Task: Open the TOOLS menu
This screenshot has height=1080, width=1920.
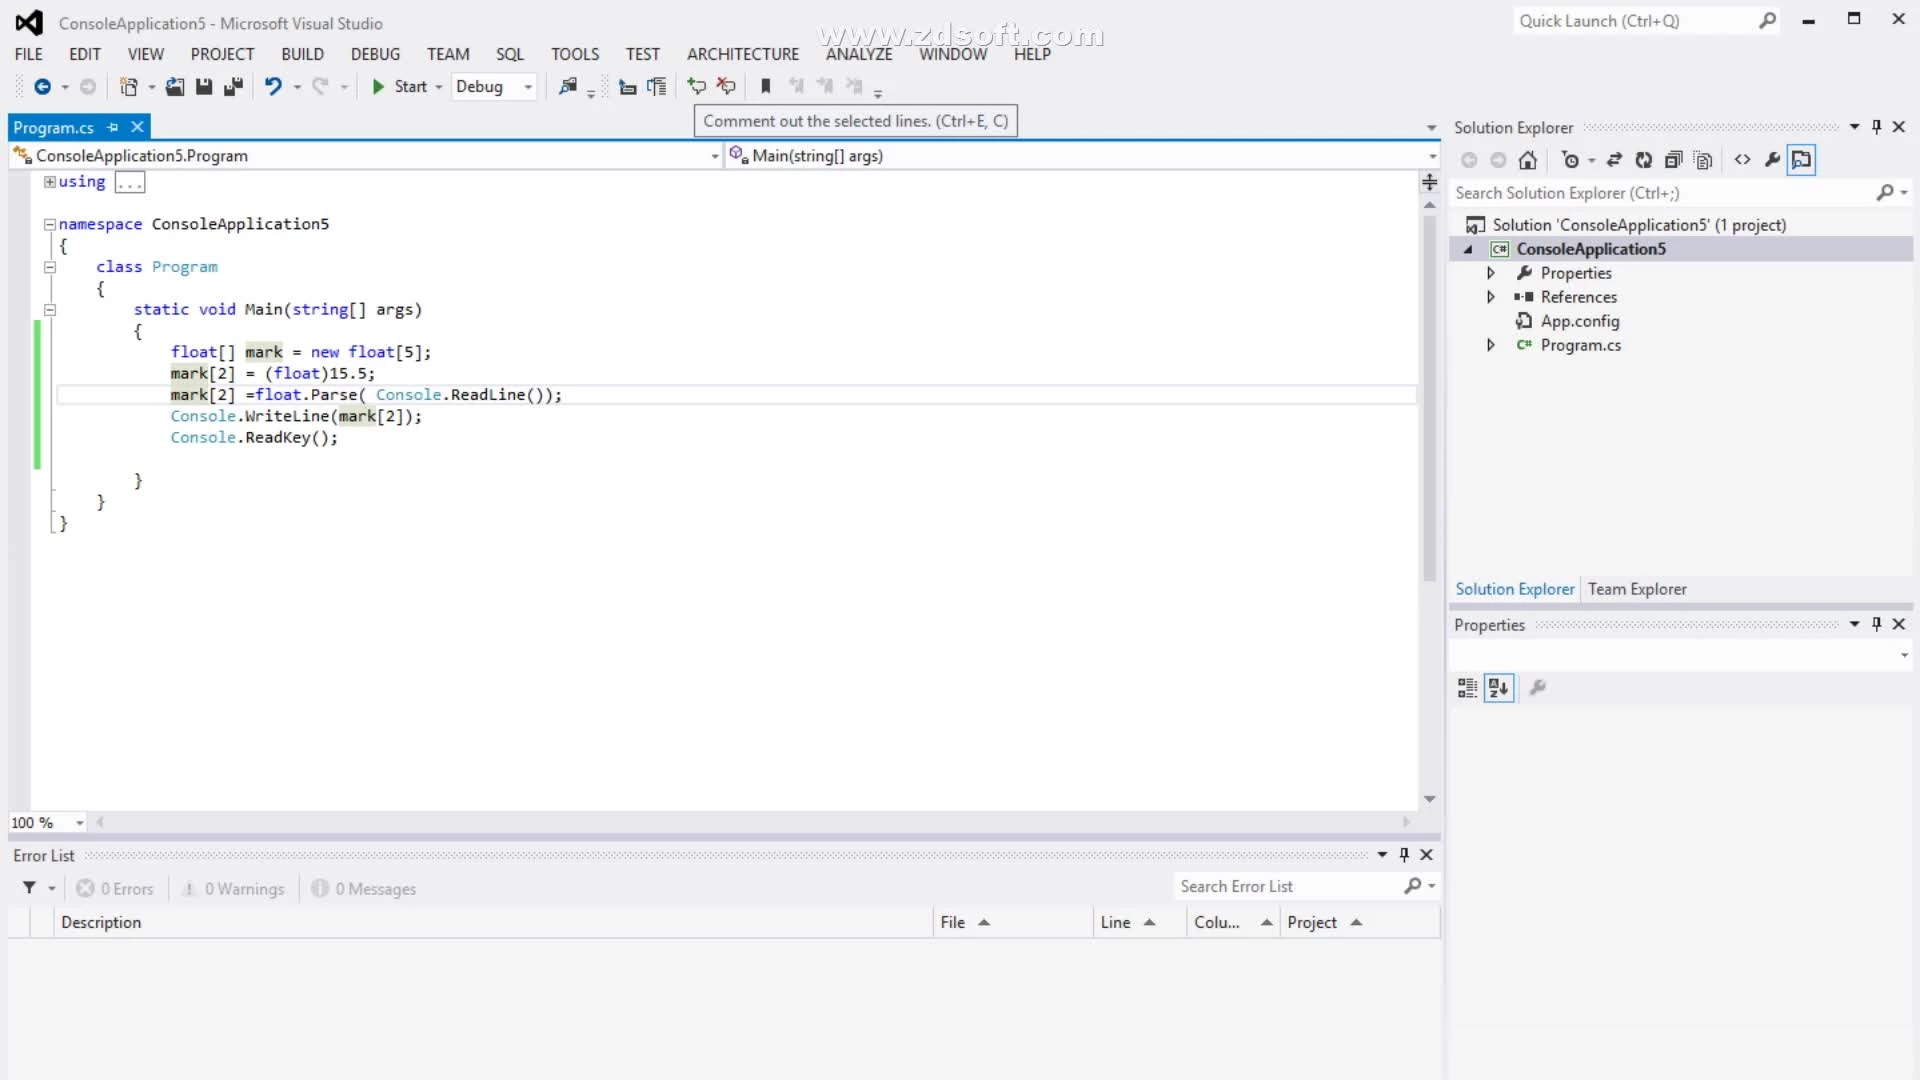Action: (575, 54)
